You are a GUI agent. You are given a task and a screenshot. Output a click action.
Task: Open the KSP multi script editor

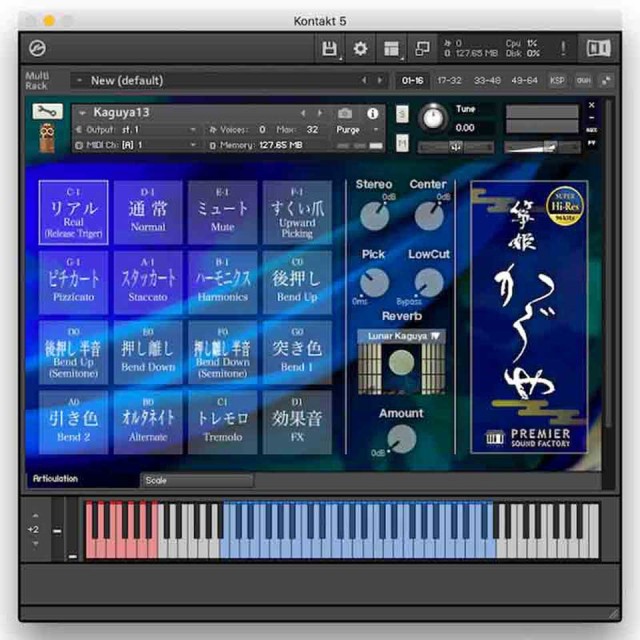[x=557, y=80]
